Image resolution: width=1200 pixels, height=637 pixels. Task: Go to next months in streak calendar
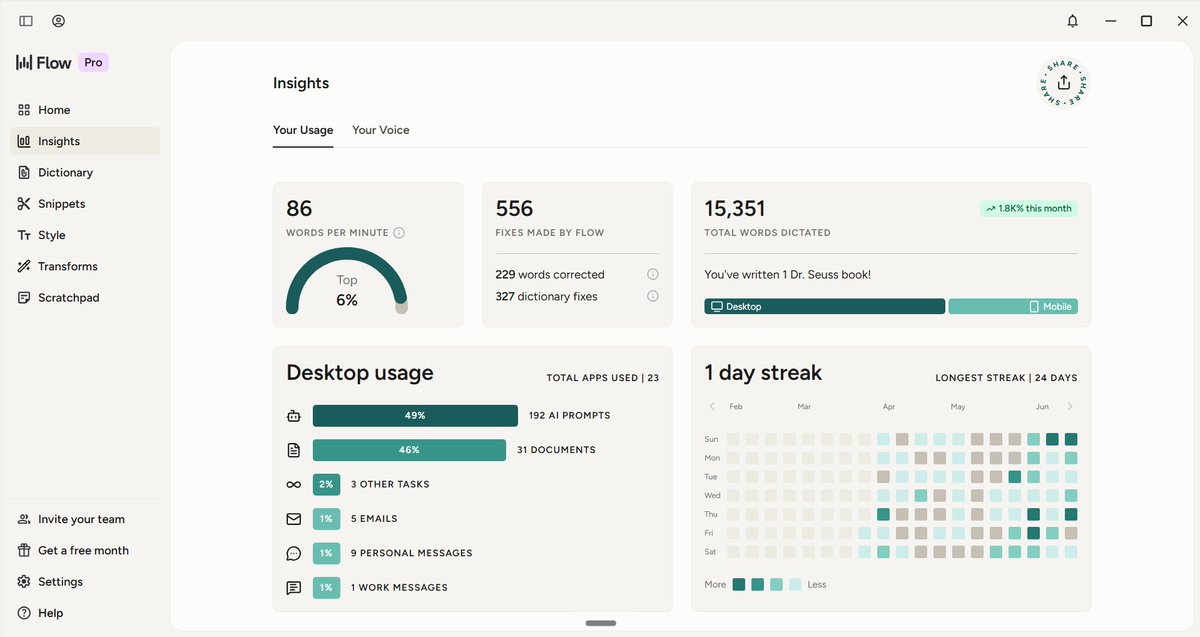(1070, 407)
